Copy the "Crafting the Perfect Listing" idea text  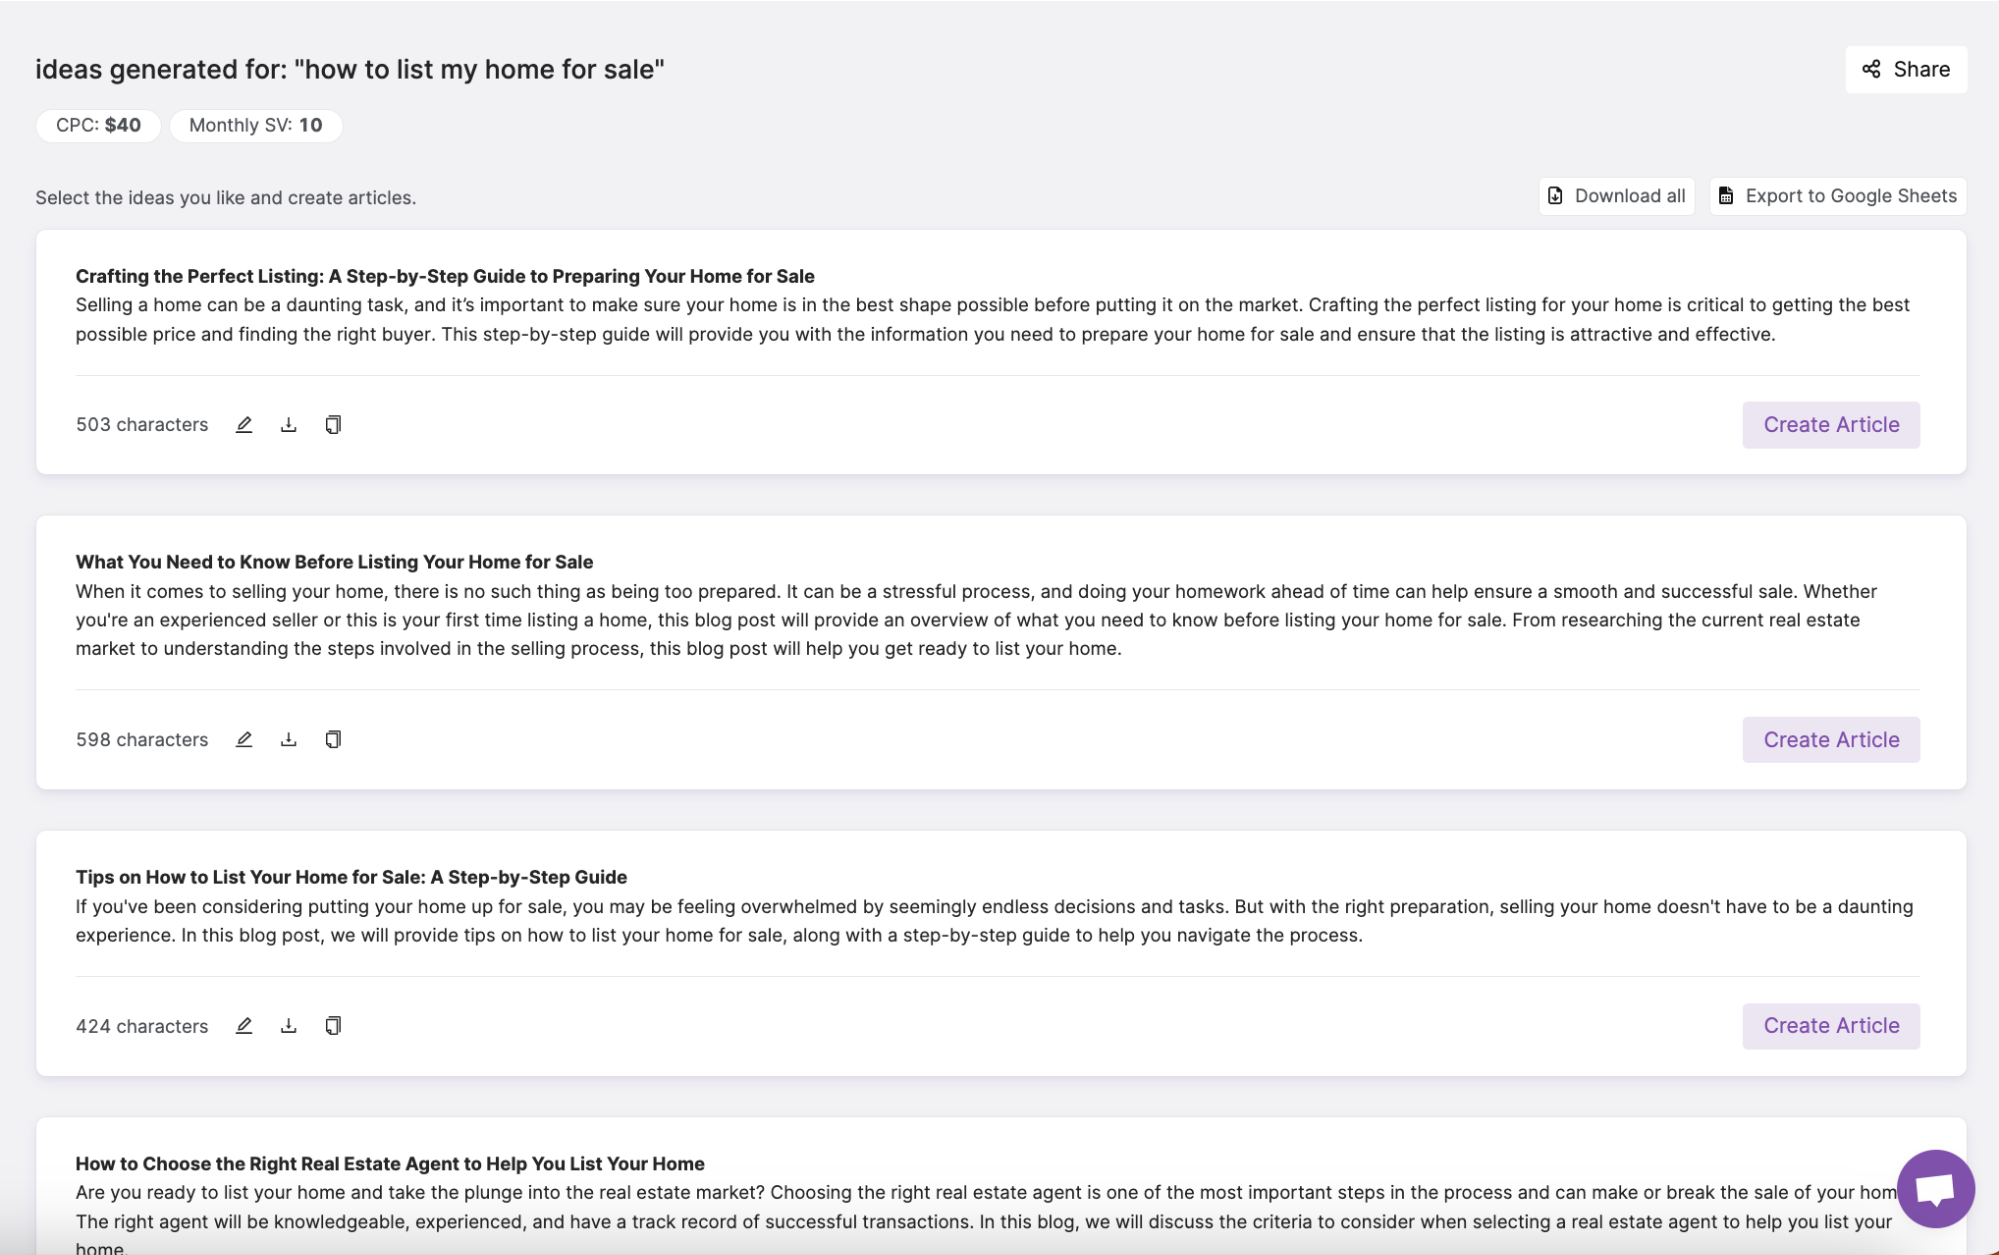tap(332, 424)
